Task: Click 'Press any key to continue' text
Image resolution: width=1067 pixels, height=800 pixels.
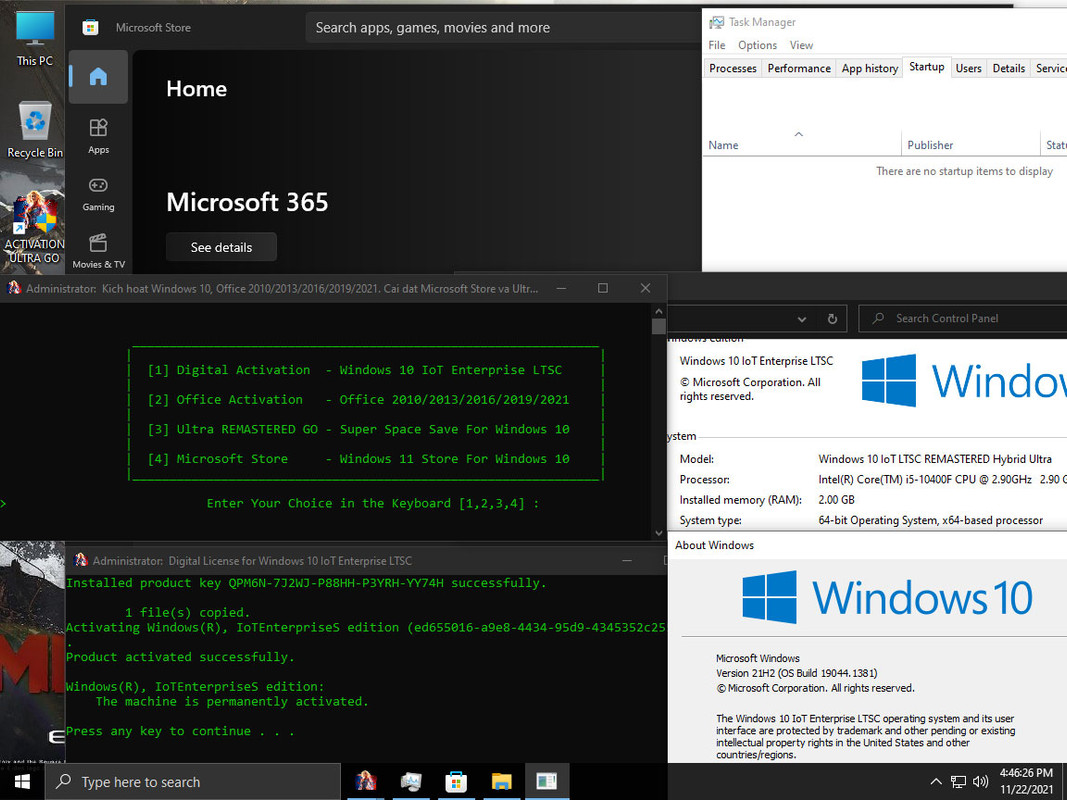Action: 180,731
